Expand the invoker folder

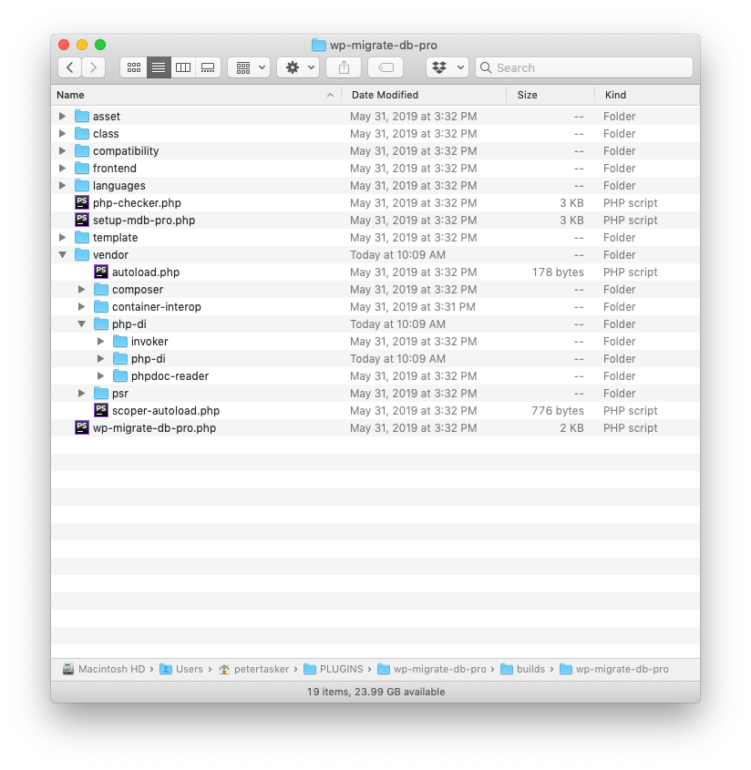click(101, 342)
